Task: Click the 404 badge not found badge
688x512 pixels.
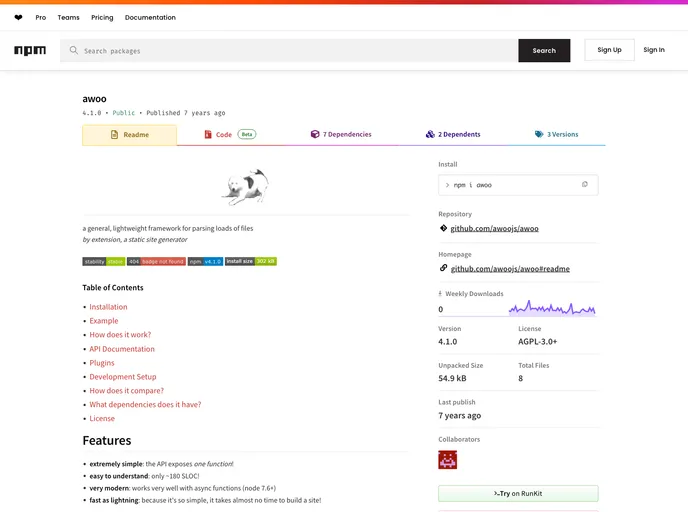Action: click(156, 261)
